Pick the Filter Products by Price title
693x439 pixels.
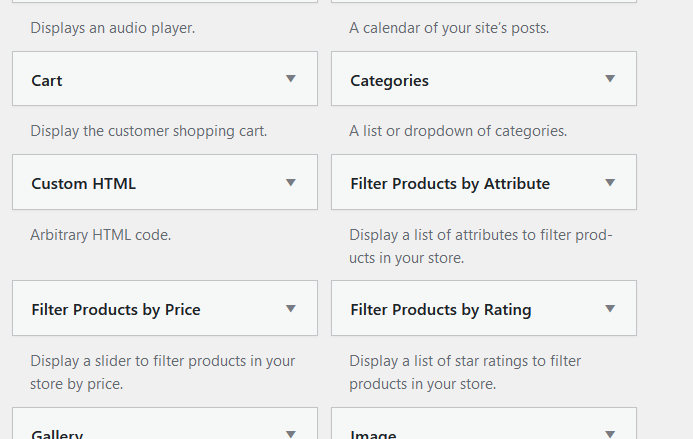(116, 310)
